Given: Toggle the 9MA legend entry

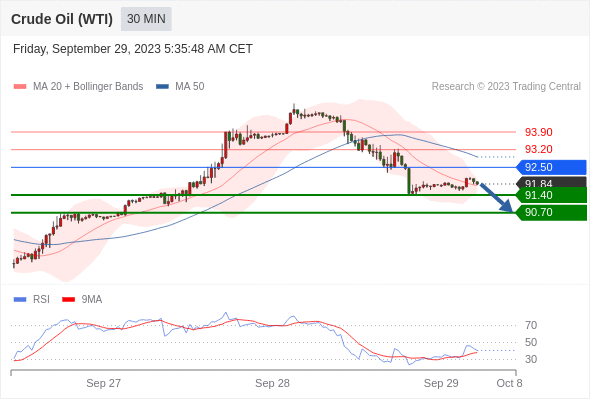Looking at the screenshot, I should tap(82, 300).
